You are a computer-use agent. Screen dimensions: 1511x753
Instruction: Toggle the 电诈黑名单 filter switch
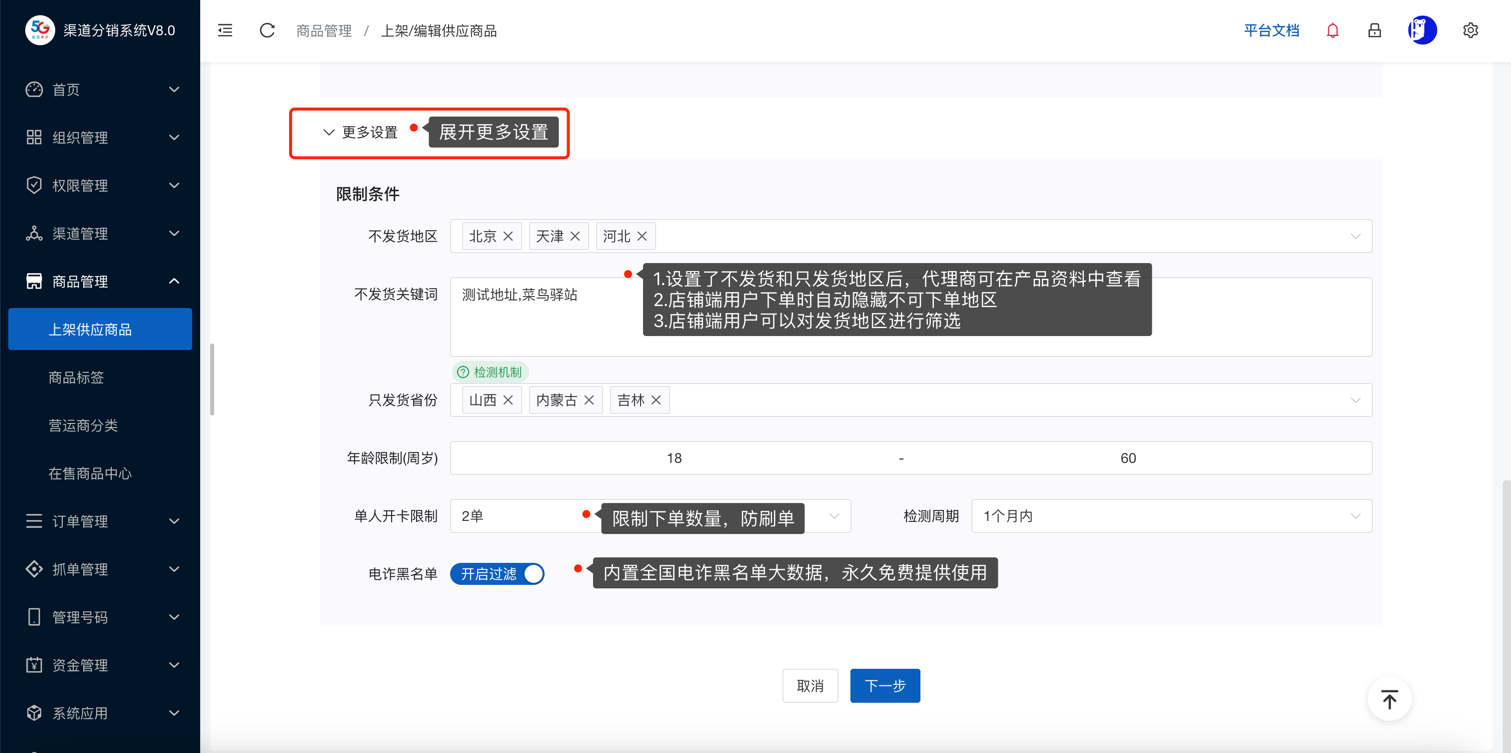[497, 574]
